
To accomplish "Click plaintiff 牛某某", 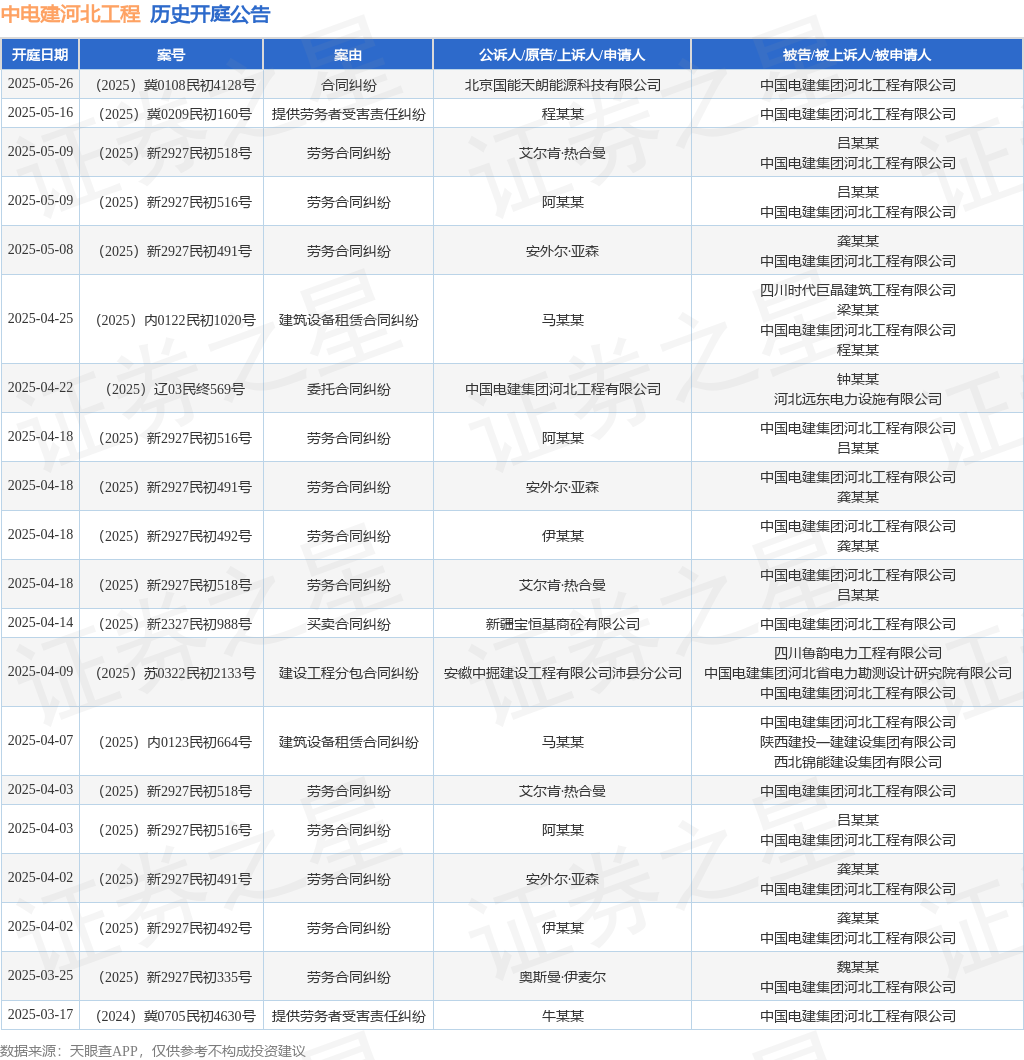I will pyautogui.click(x=562, y=1016).
